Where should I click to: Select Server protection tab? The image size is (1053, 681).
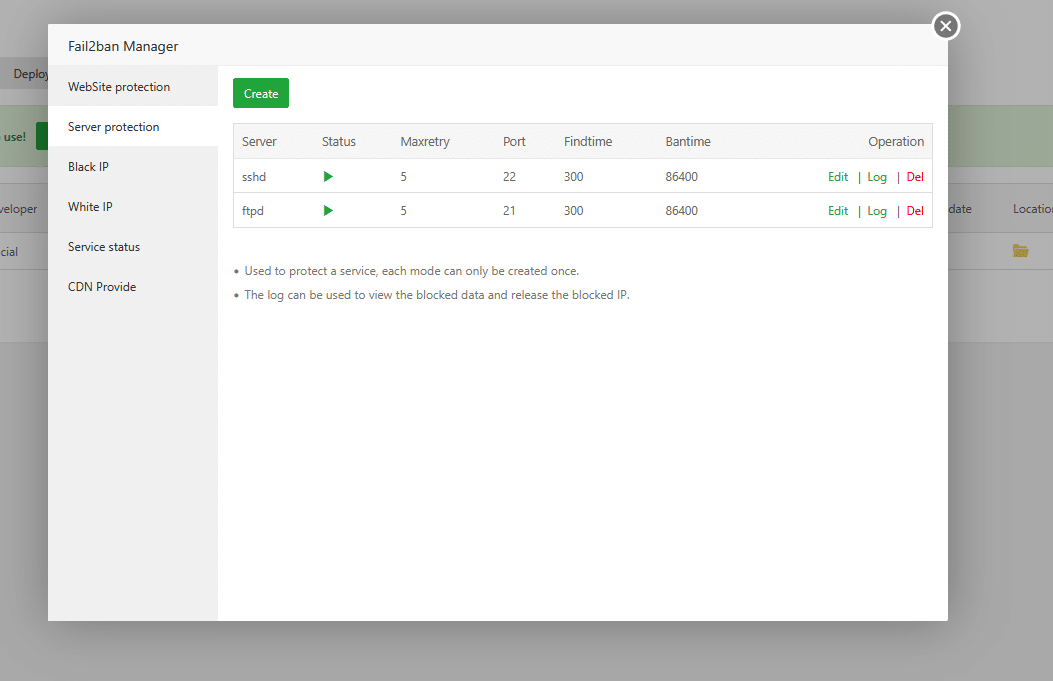pos(133,127)
